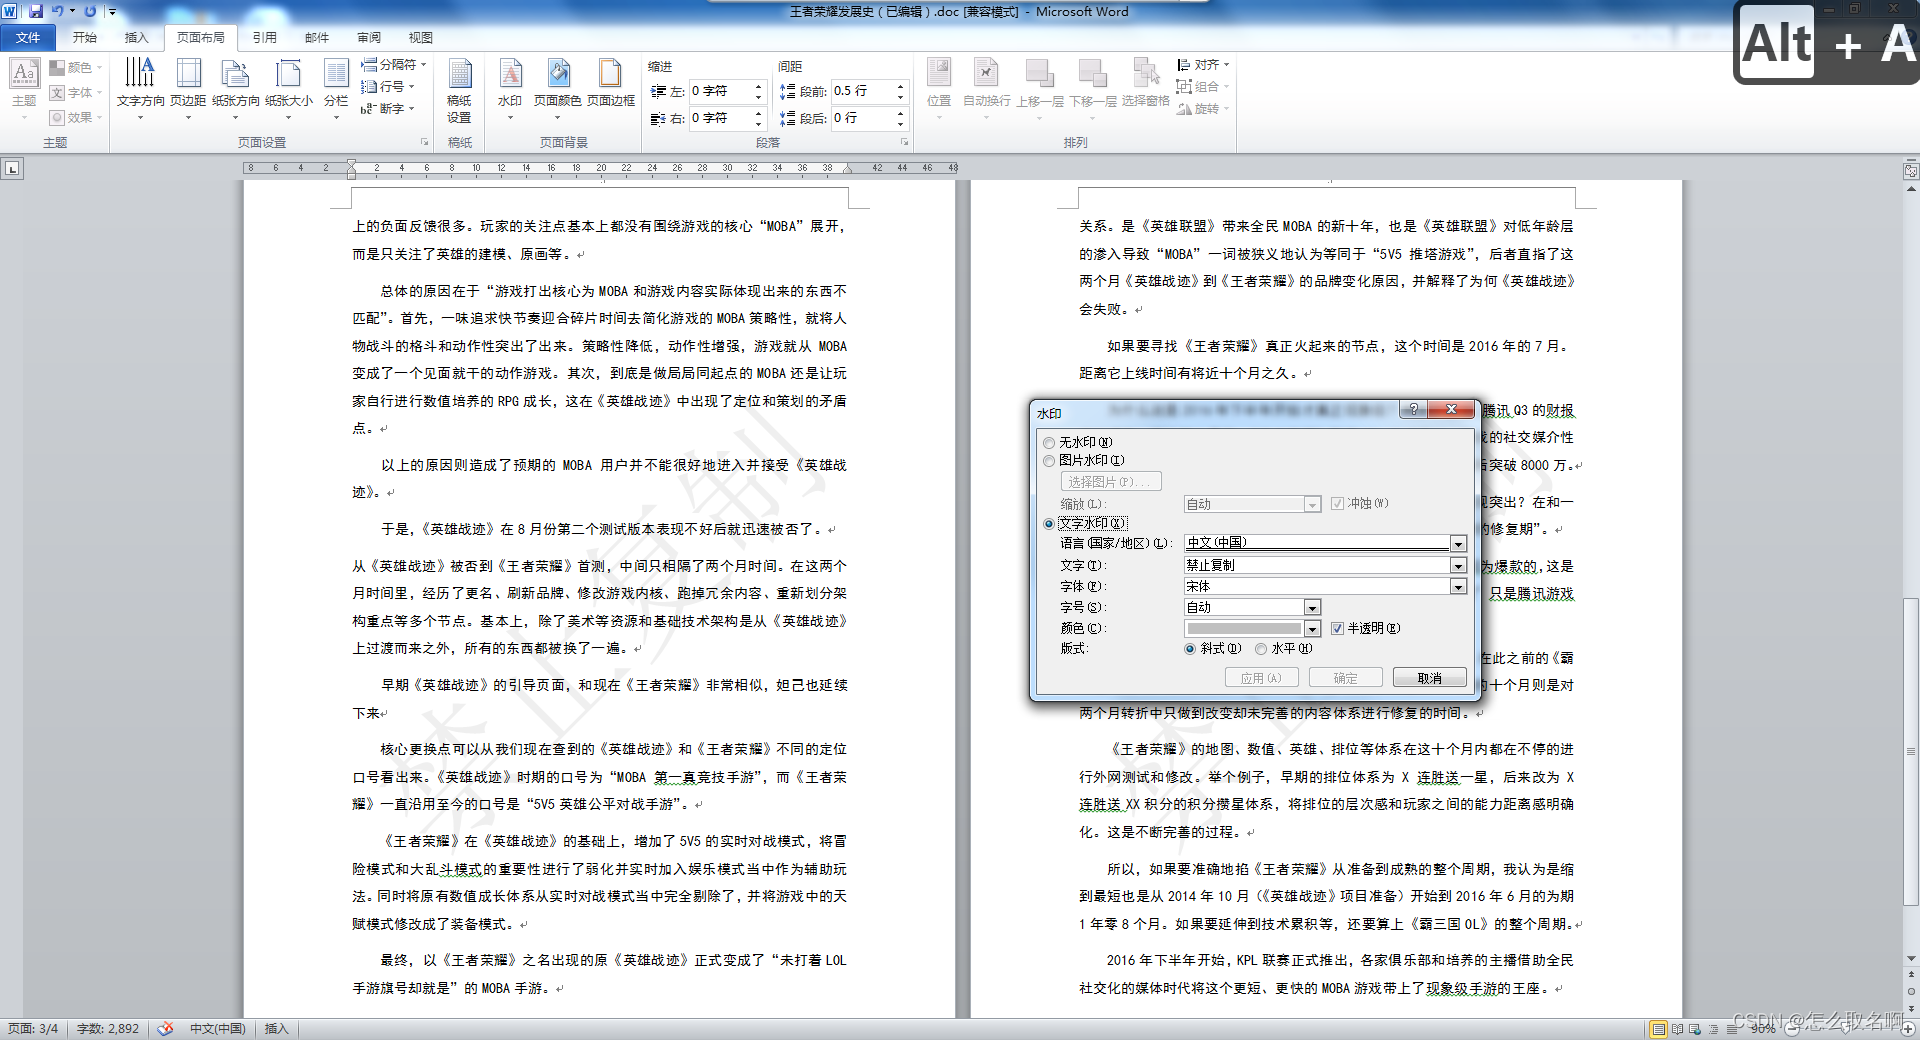Viewport: 1920px width, 1040px height.
Task: Click the 水印 watermark ribbon button
Action: [x=510, y=89]
